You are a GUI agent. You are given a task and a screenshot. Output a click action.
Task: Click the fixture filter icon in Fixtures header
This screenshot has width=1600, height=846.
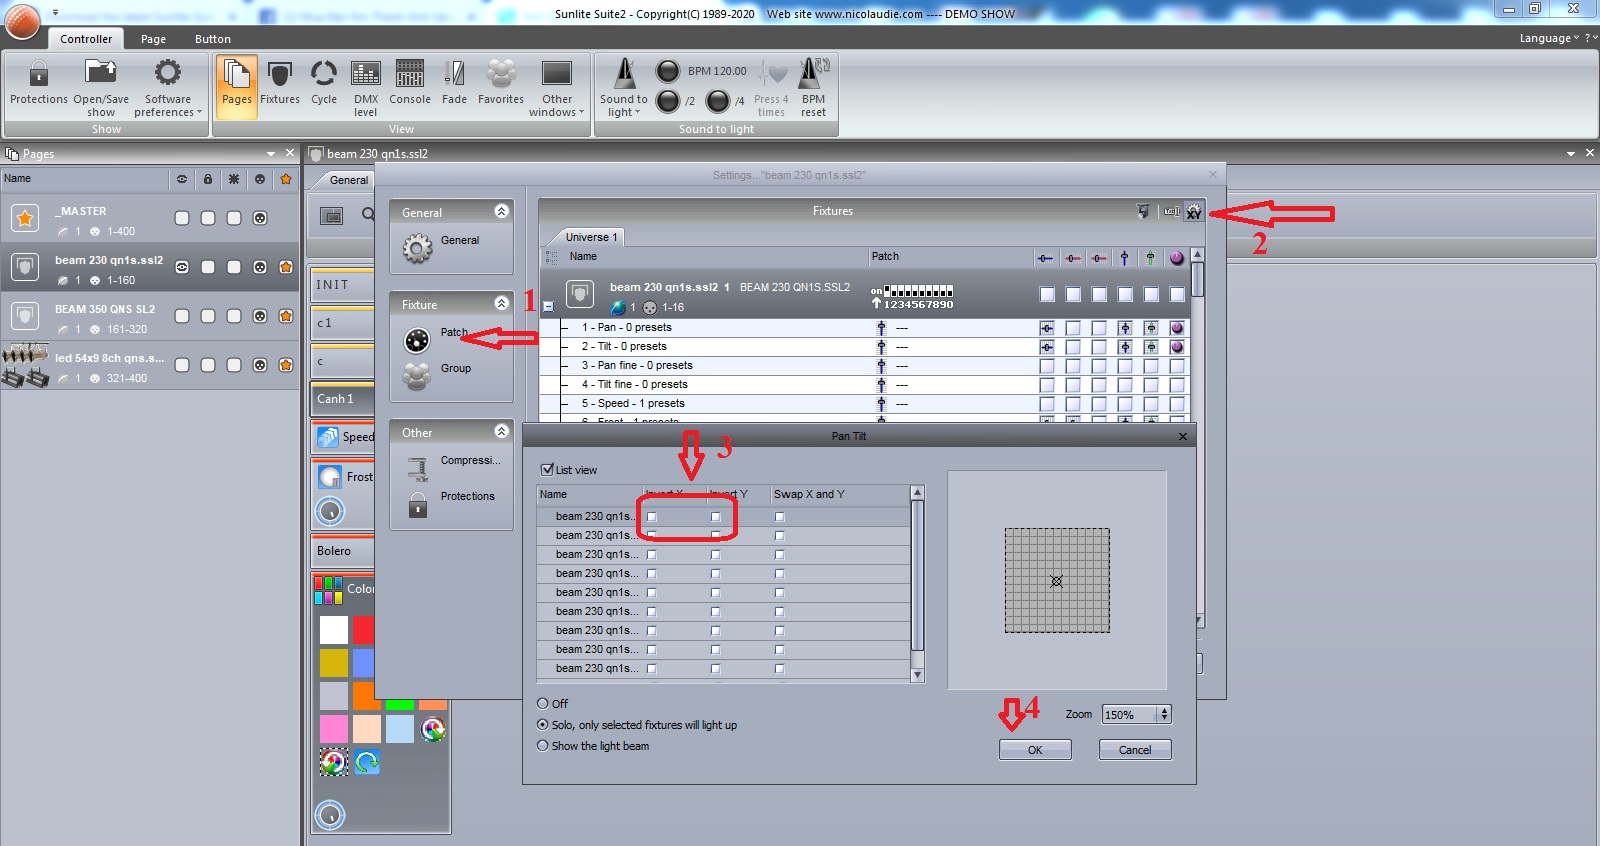[1143, 212]
